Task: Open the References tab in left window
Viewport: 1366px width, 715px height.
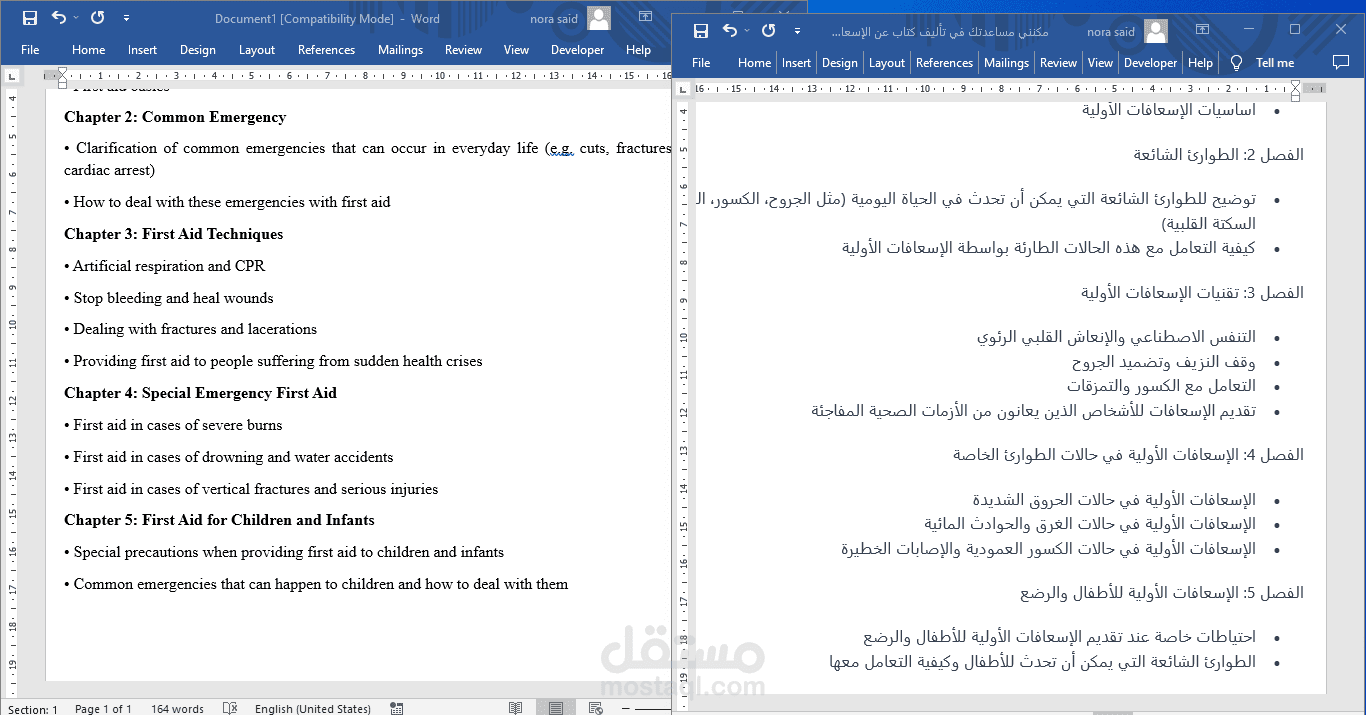Action: point(326,50)
